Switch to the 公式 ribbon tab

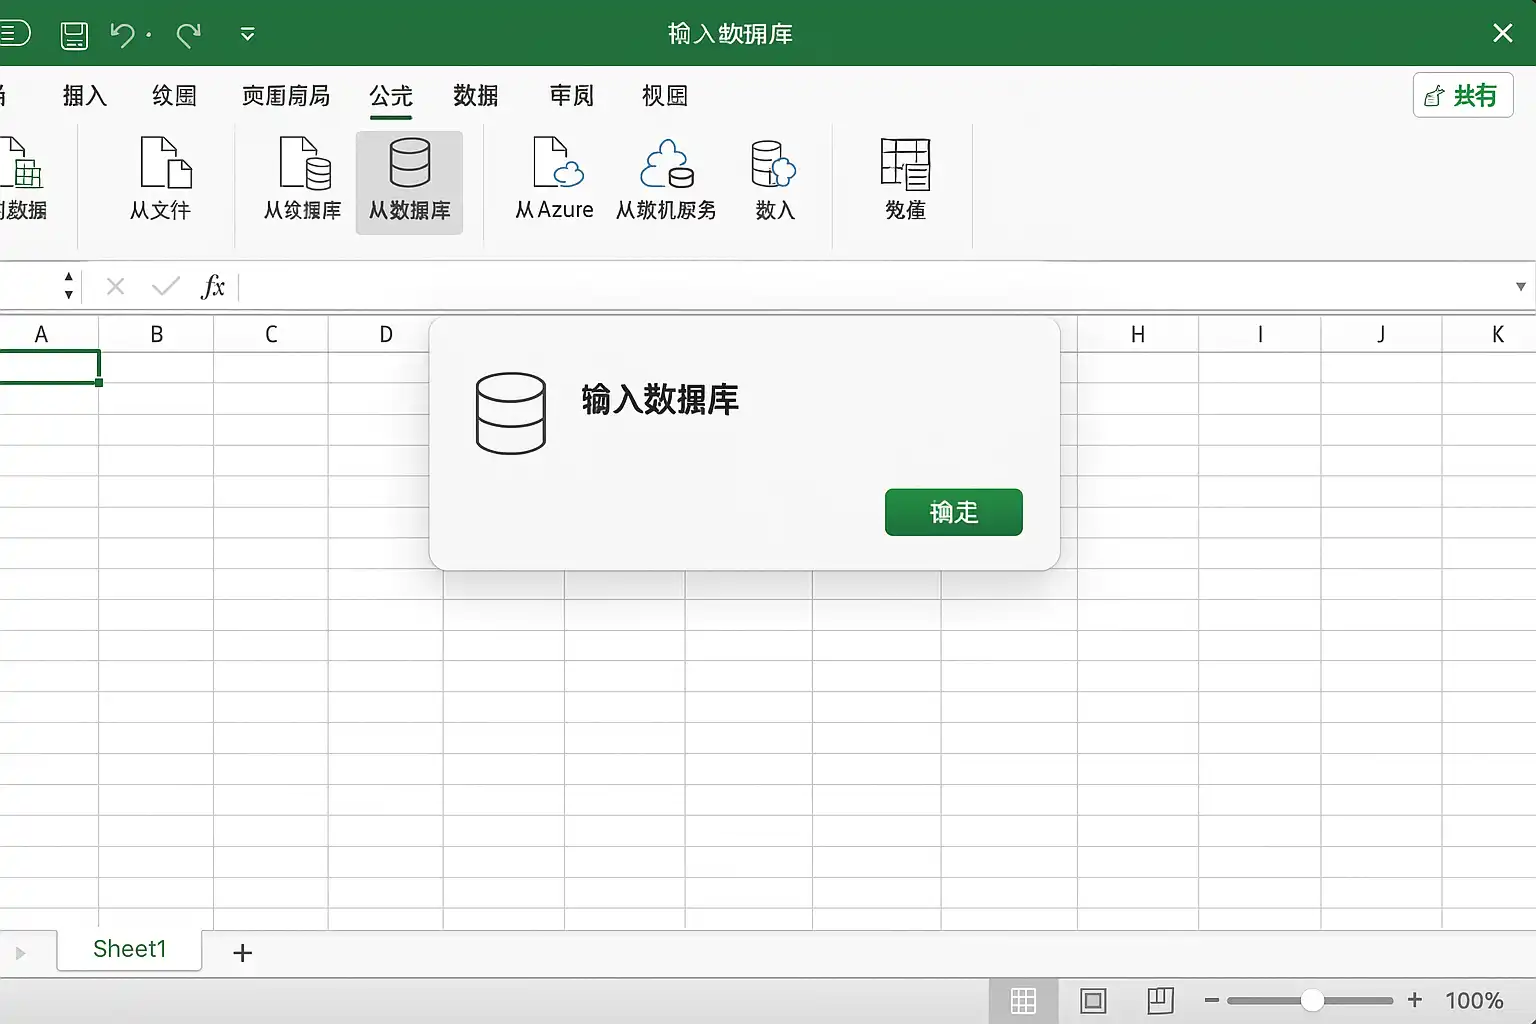point(390,96)
